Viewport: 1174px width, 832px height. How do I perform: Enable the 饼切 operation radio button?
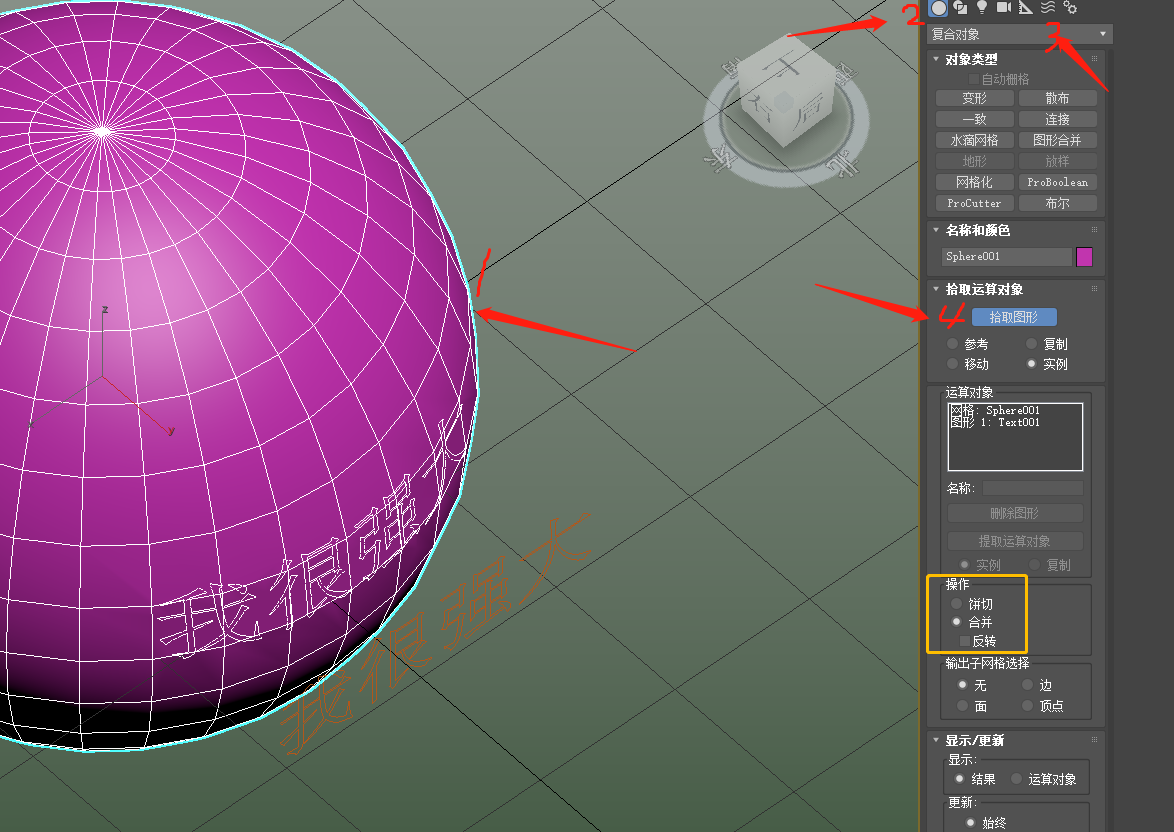(x=956, y=603)
